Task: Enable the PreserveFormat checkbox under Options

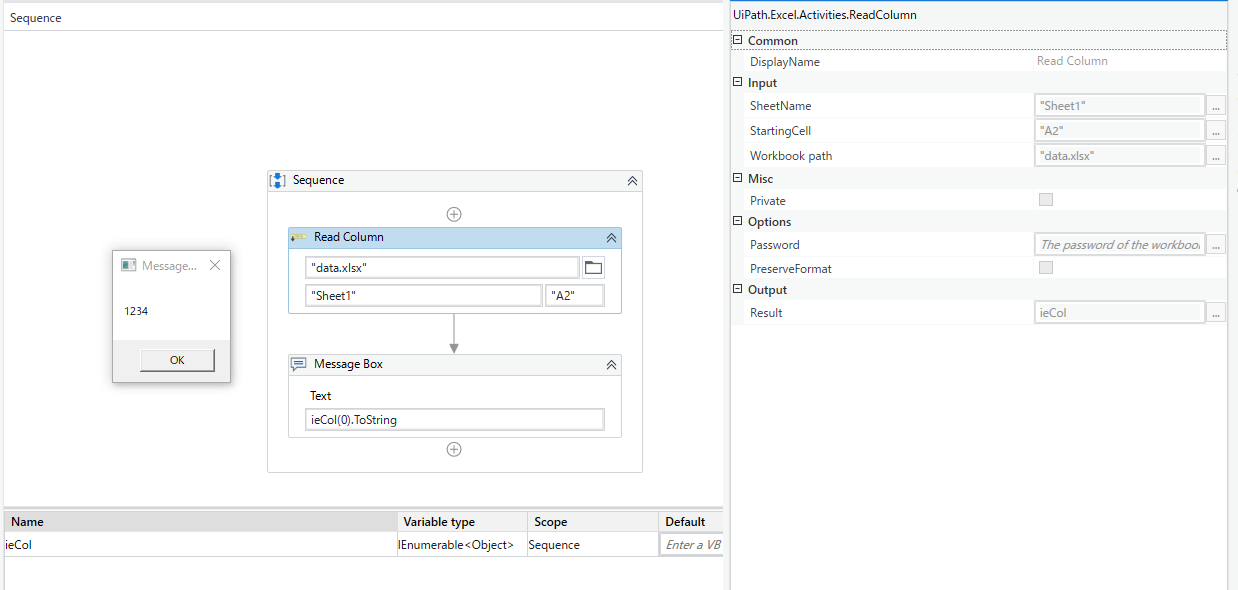Action: click(x=1045, y=267)
